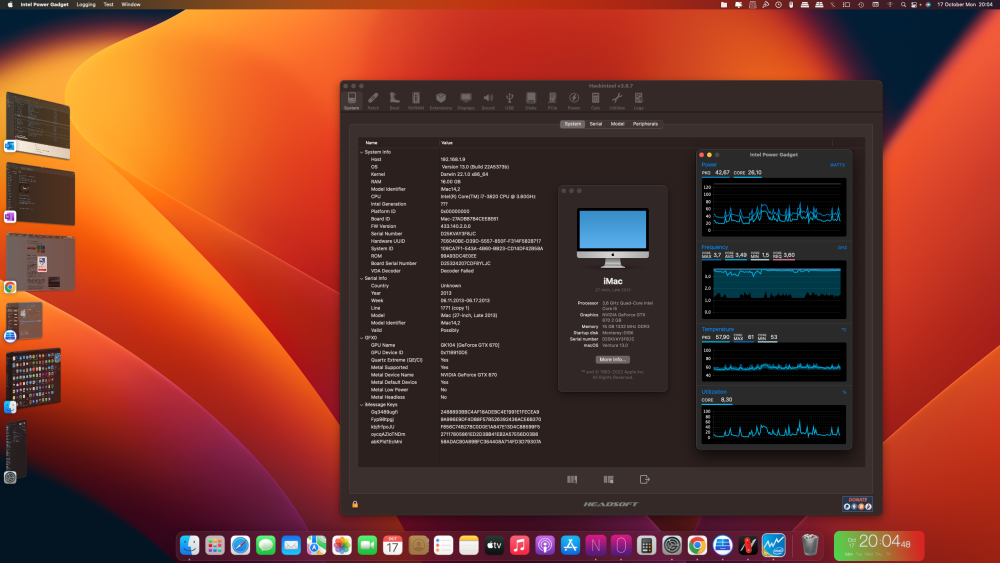Select the System tab in segmented control

(573, 124)
